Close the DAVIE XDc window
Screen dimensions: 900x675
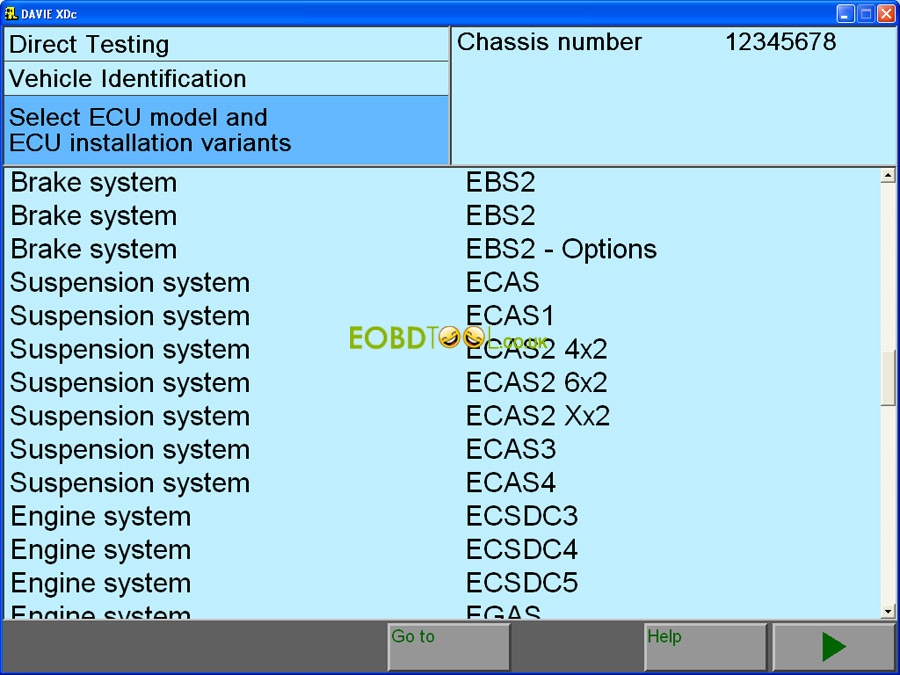point(886,14)
